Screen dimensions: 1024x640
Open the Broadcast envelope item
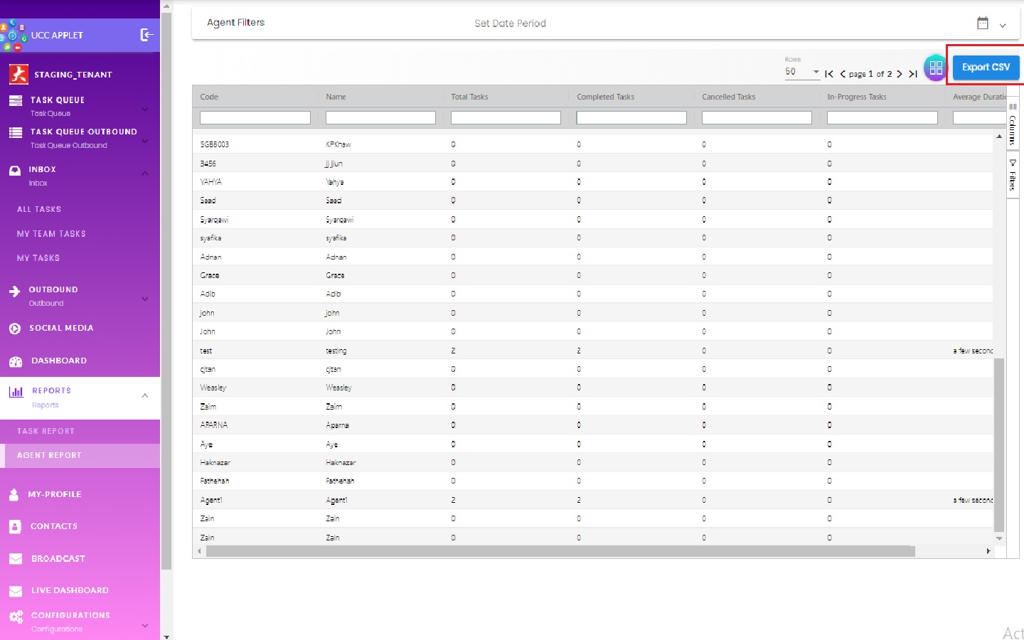[x=57, y=559]
